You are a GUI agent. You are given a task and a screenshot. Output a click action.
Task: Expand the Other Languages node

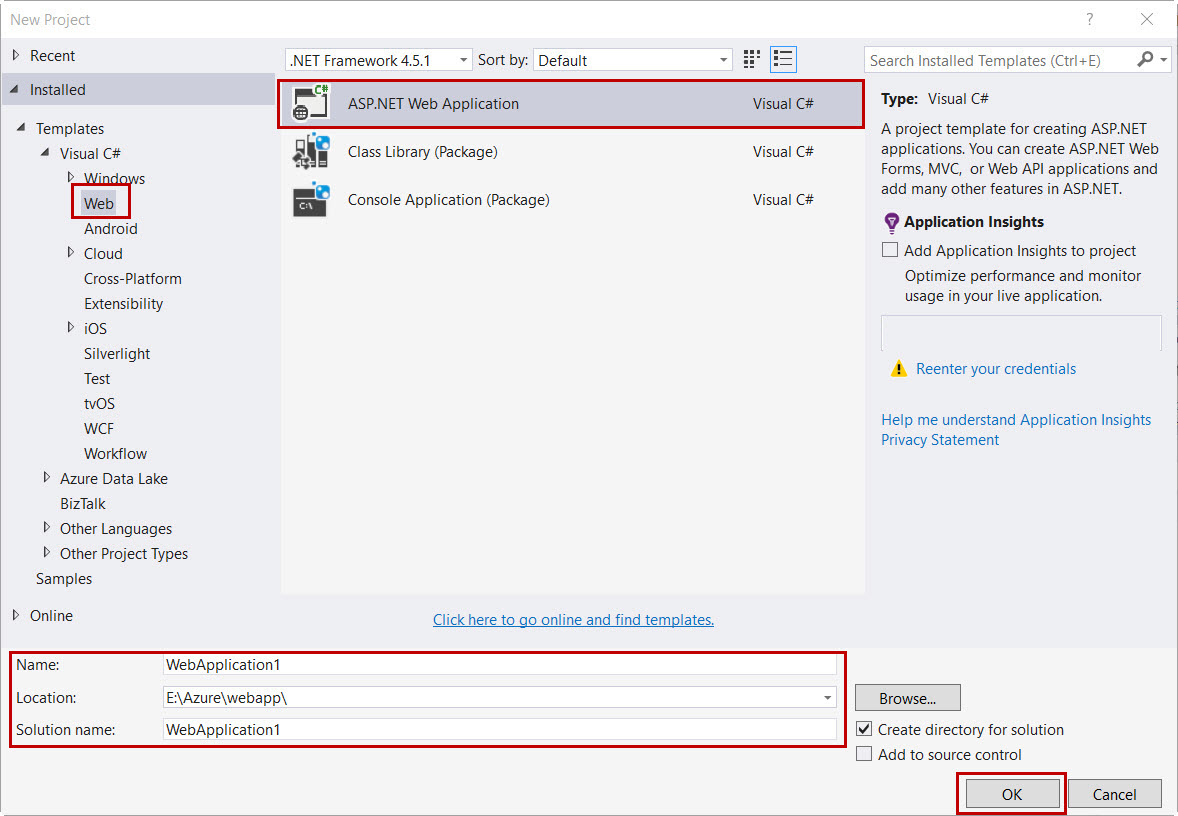pyautogui.click(x=47, y=527)
